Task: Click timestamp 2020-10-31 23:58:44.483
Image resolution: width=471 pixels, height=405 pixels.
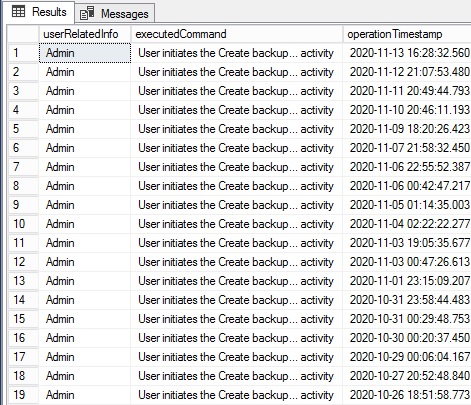Action: [410, 300]
